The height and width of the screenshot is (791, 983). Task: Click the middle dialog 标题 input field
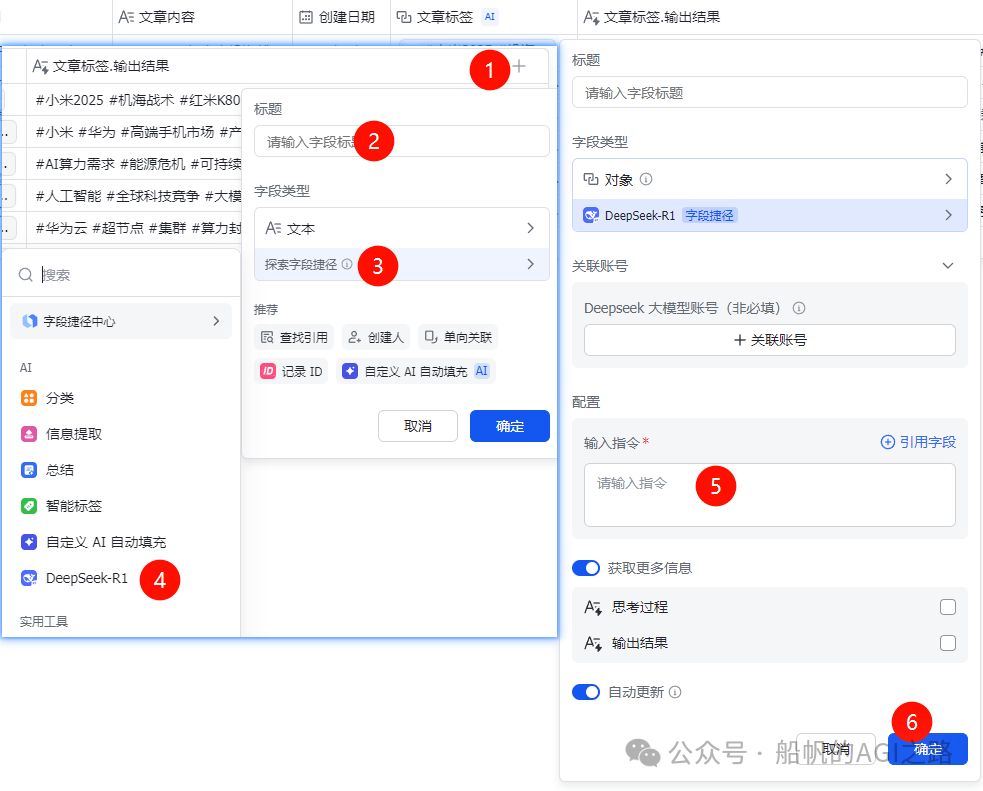(402, 141)
